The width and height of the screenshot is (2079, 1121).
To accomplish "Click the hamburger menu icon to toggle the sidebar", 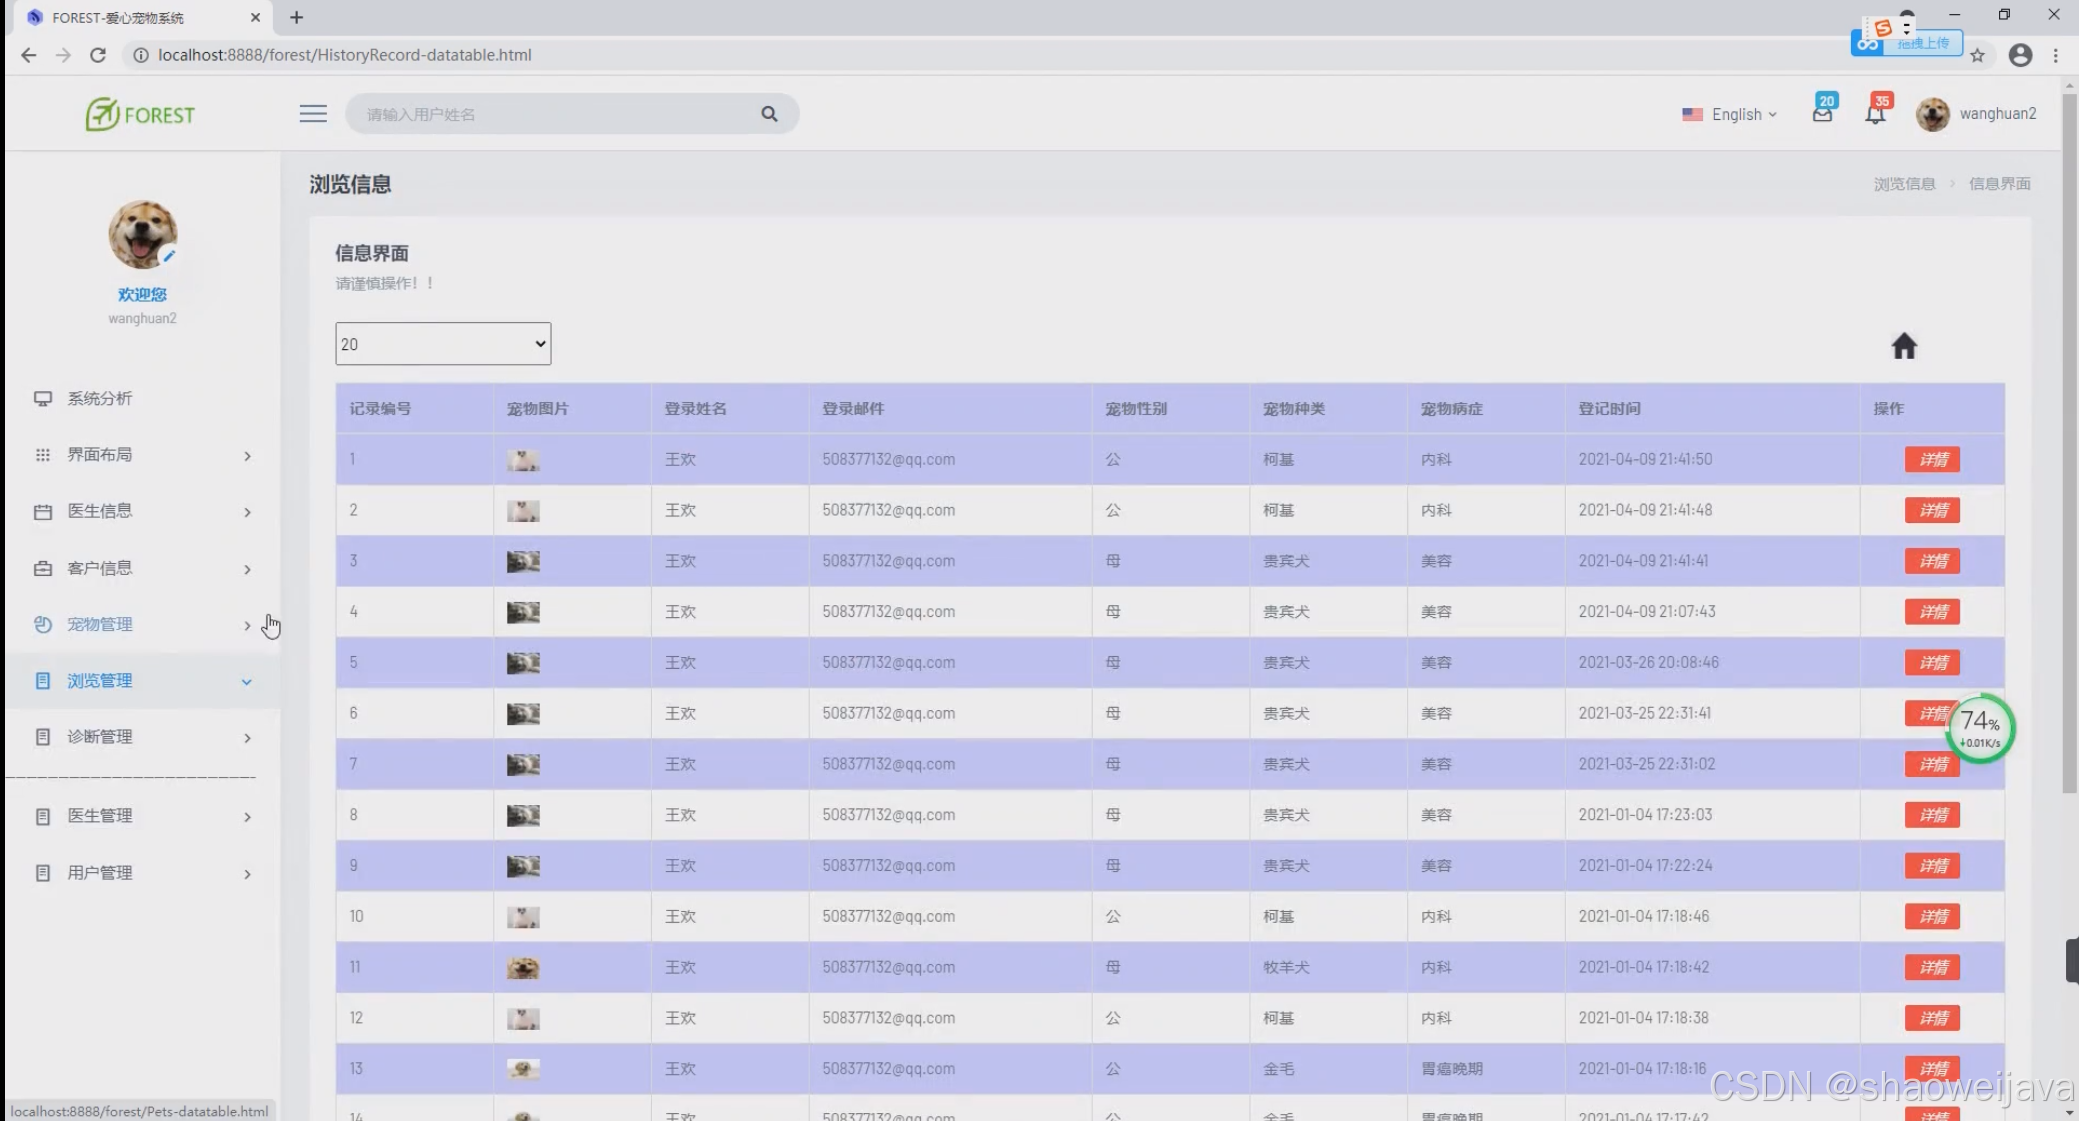I will 313,113.
